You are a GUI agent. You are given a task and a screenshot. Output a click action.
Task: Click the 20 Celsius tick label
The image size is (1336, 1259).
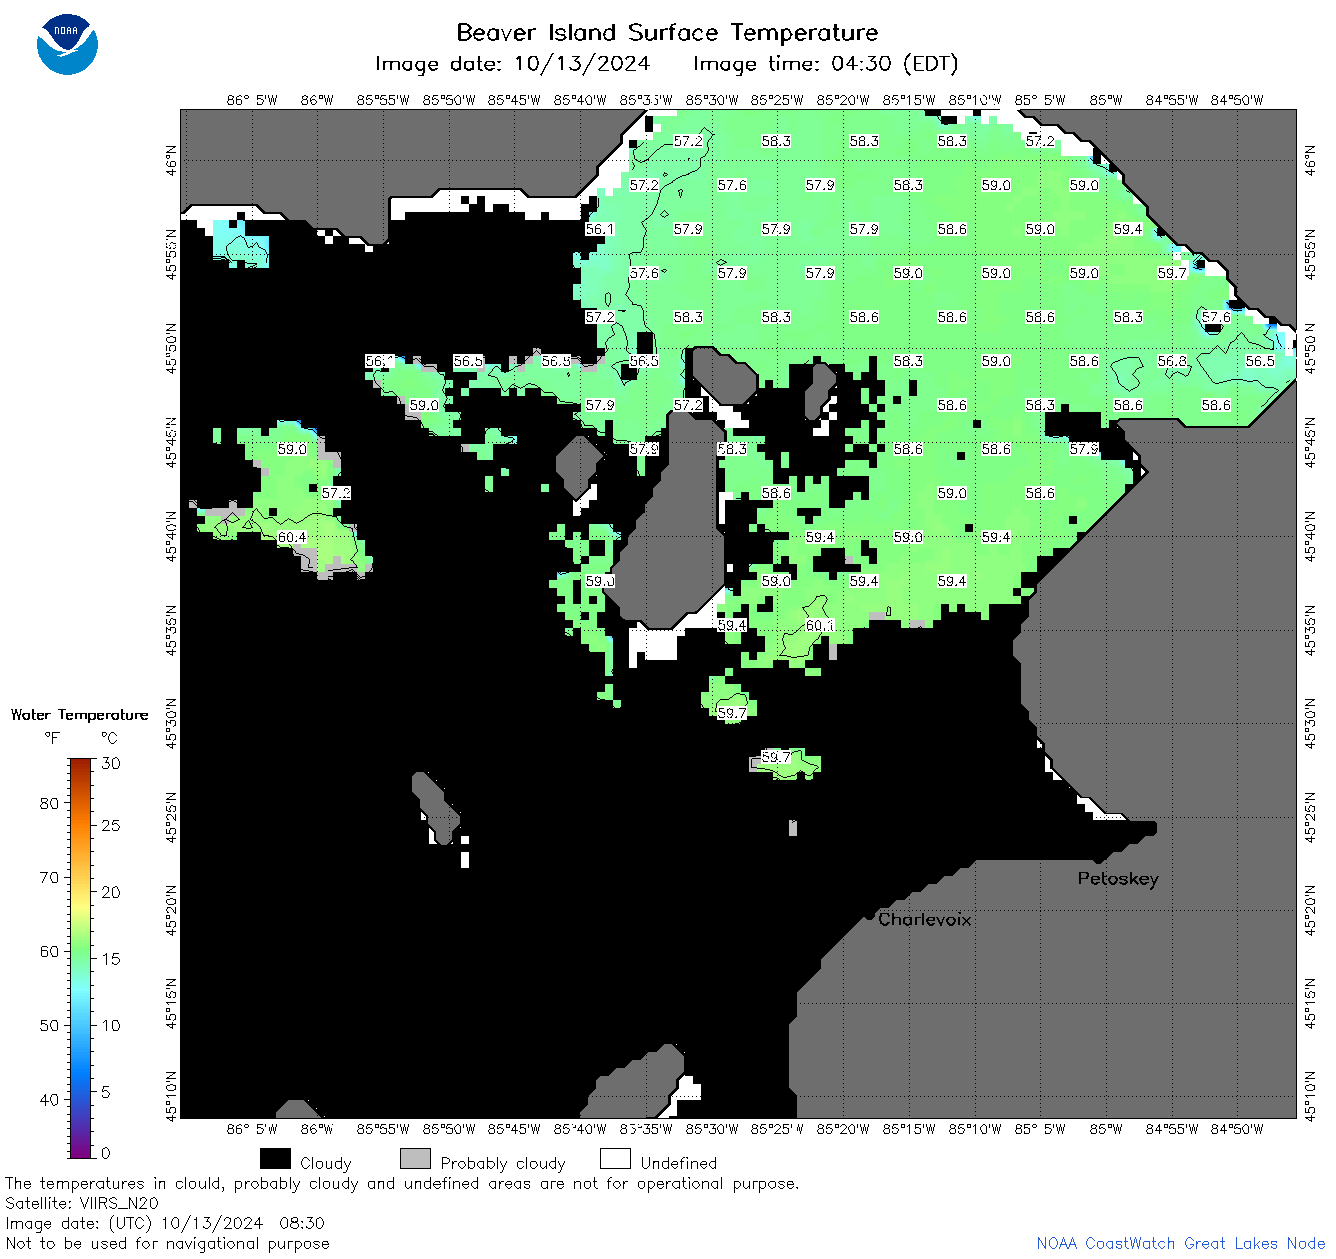(x=111, y=893)
